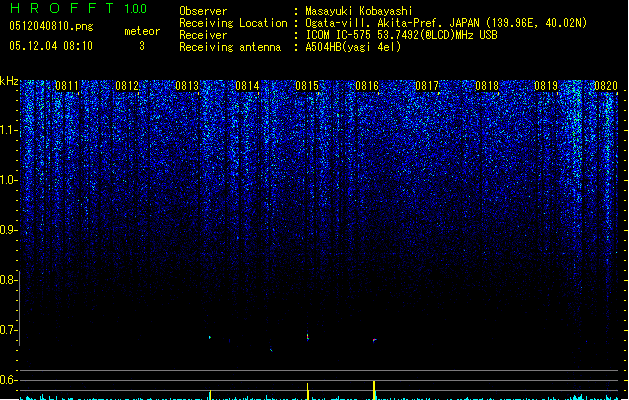Click the date stamp 05.12.04 08:10
The height and width of the screenshot is (400, 629).
click(51, 46)
